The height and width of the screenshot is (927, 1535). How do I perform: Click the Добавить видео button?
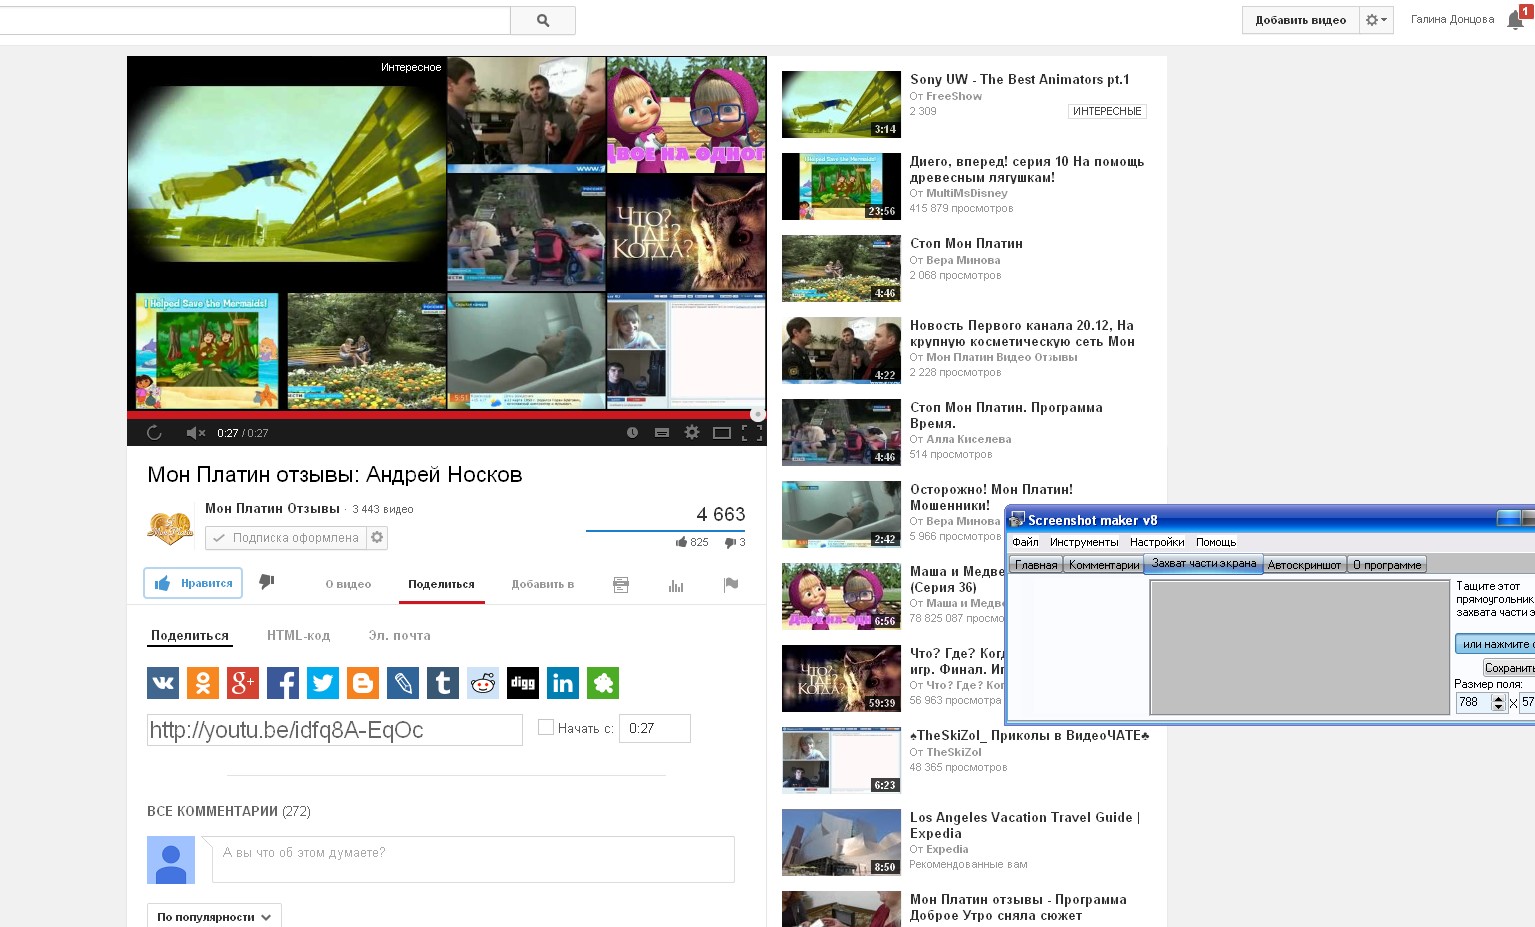[1300, 20]
